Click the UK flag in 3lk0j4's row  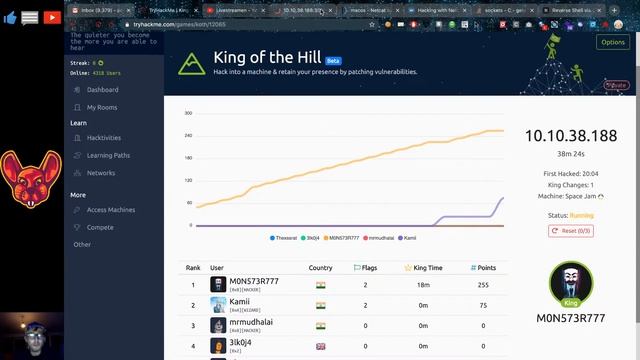pos(320,346)
